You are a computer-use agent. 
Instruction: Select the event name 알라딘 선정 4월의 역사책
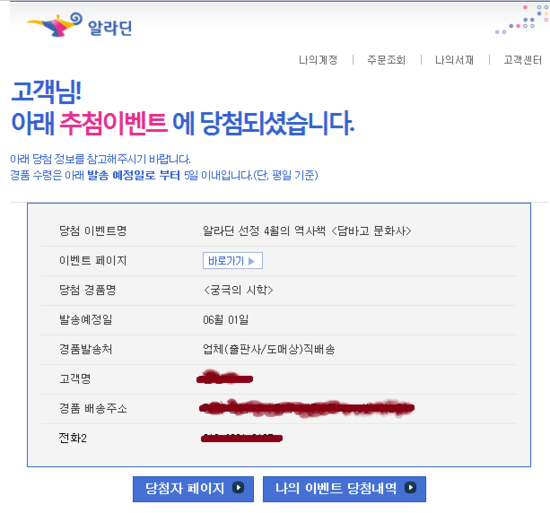coord(264,231)
